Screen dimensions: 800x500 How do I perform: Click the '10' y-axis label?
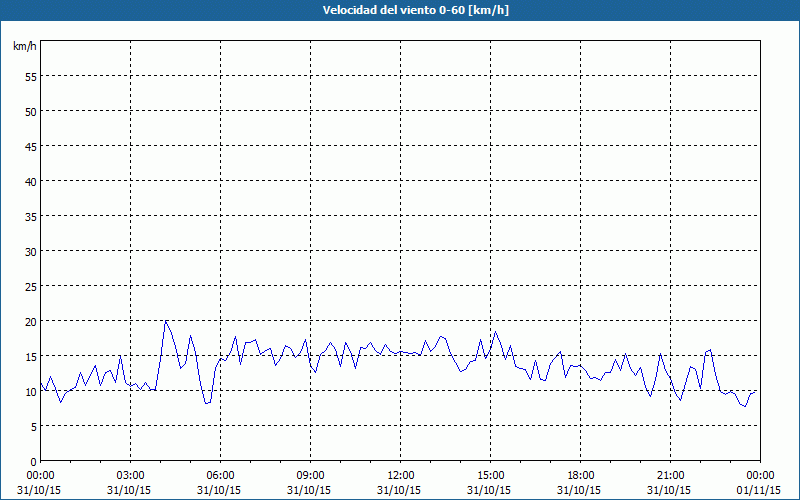coord(31,392)
